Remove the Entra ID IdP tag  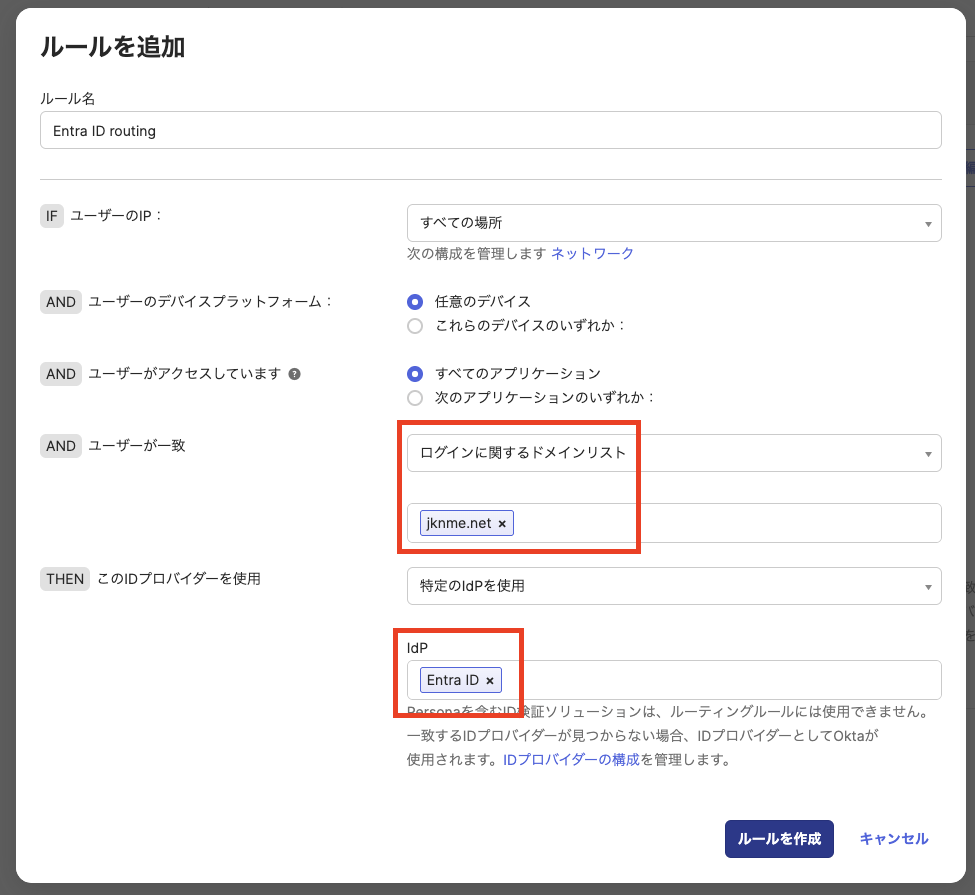[x=490, y=681]
